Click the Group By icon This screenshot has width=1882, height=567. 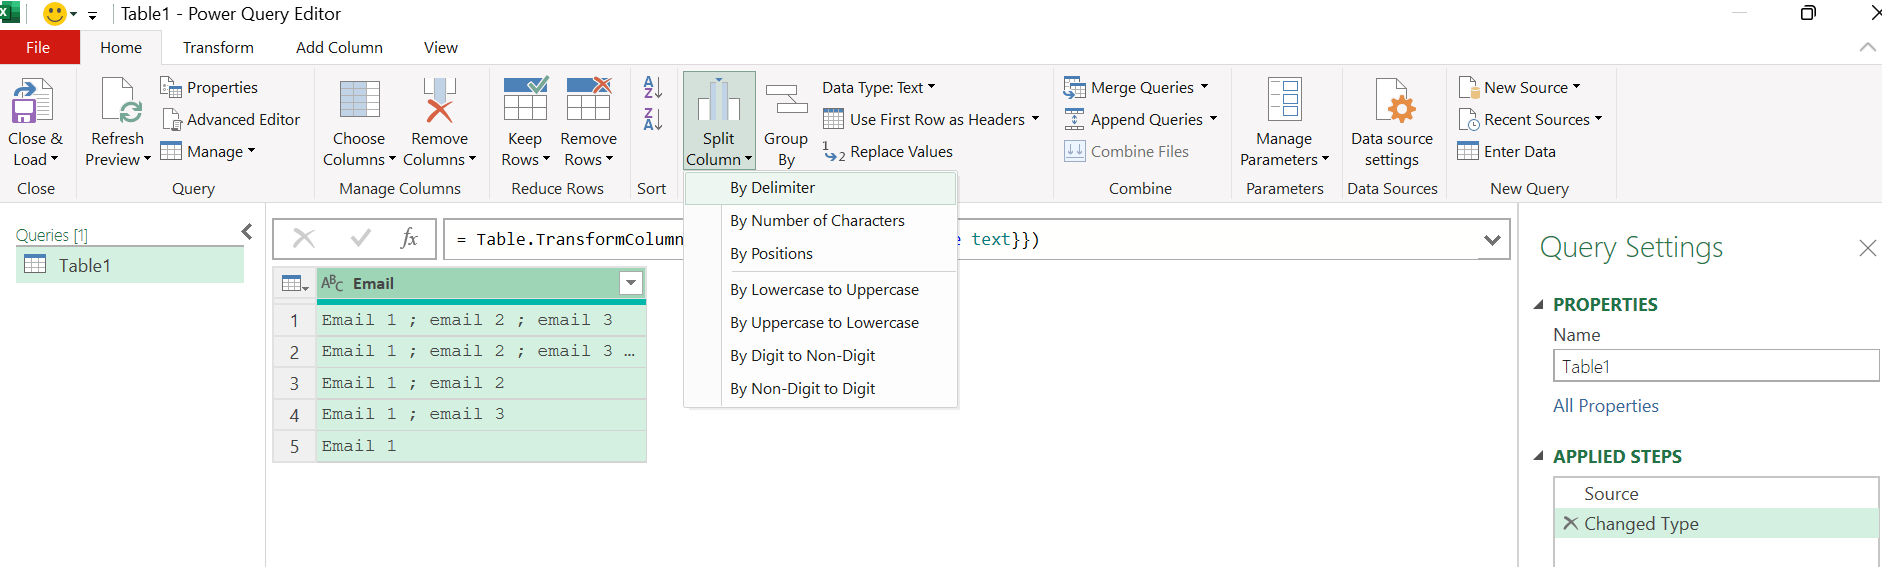(x=786, y=102)
